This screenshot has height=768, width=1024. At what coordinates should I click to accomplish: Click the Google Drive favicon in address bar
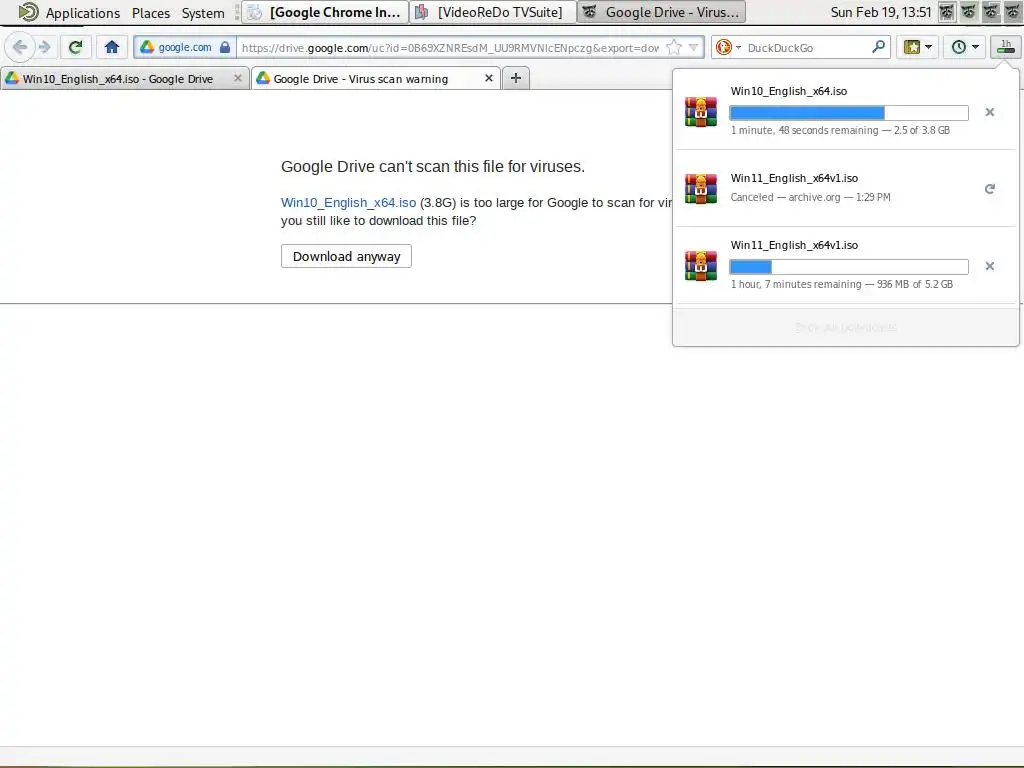147,47
